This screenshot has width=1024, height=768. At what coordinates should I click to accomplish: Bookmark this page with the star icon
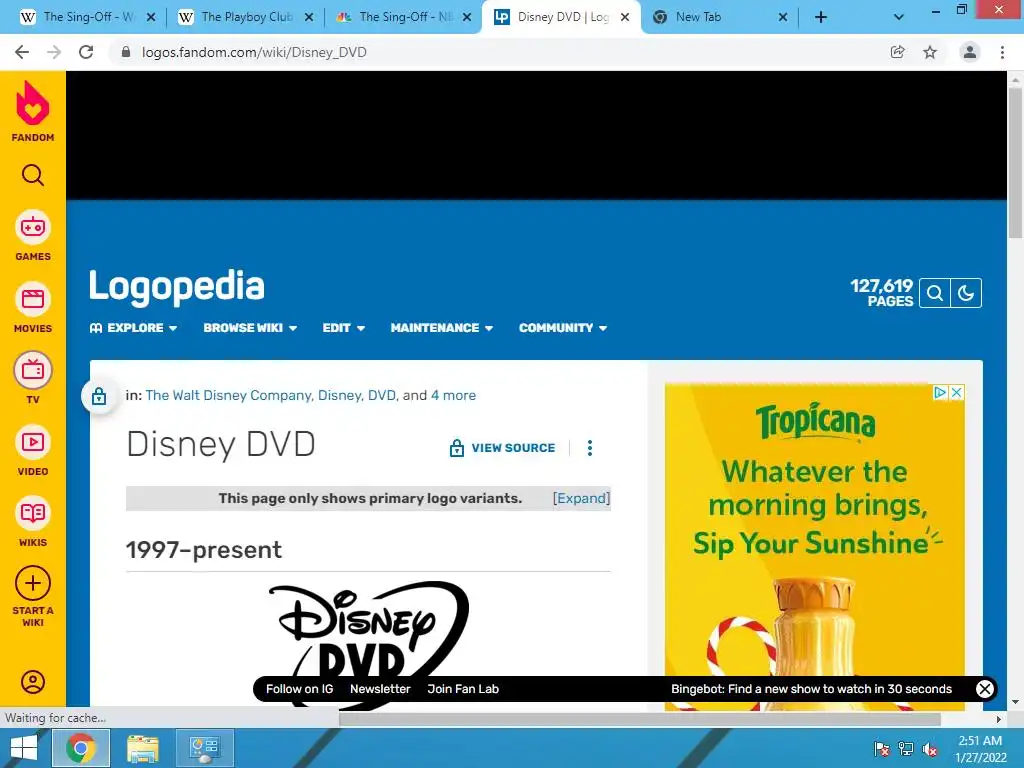pos(930,52)
